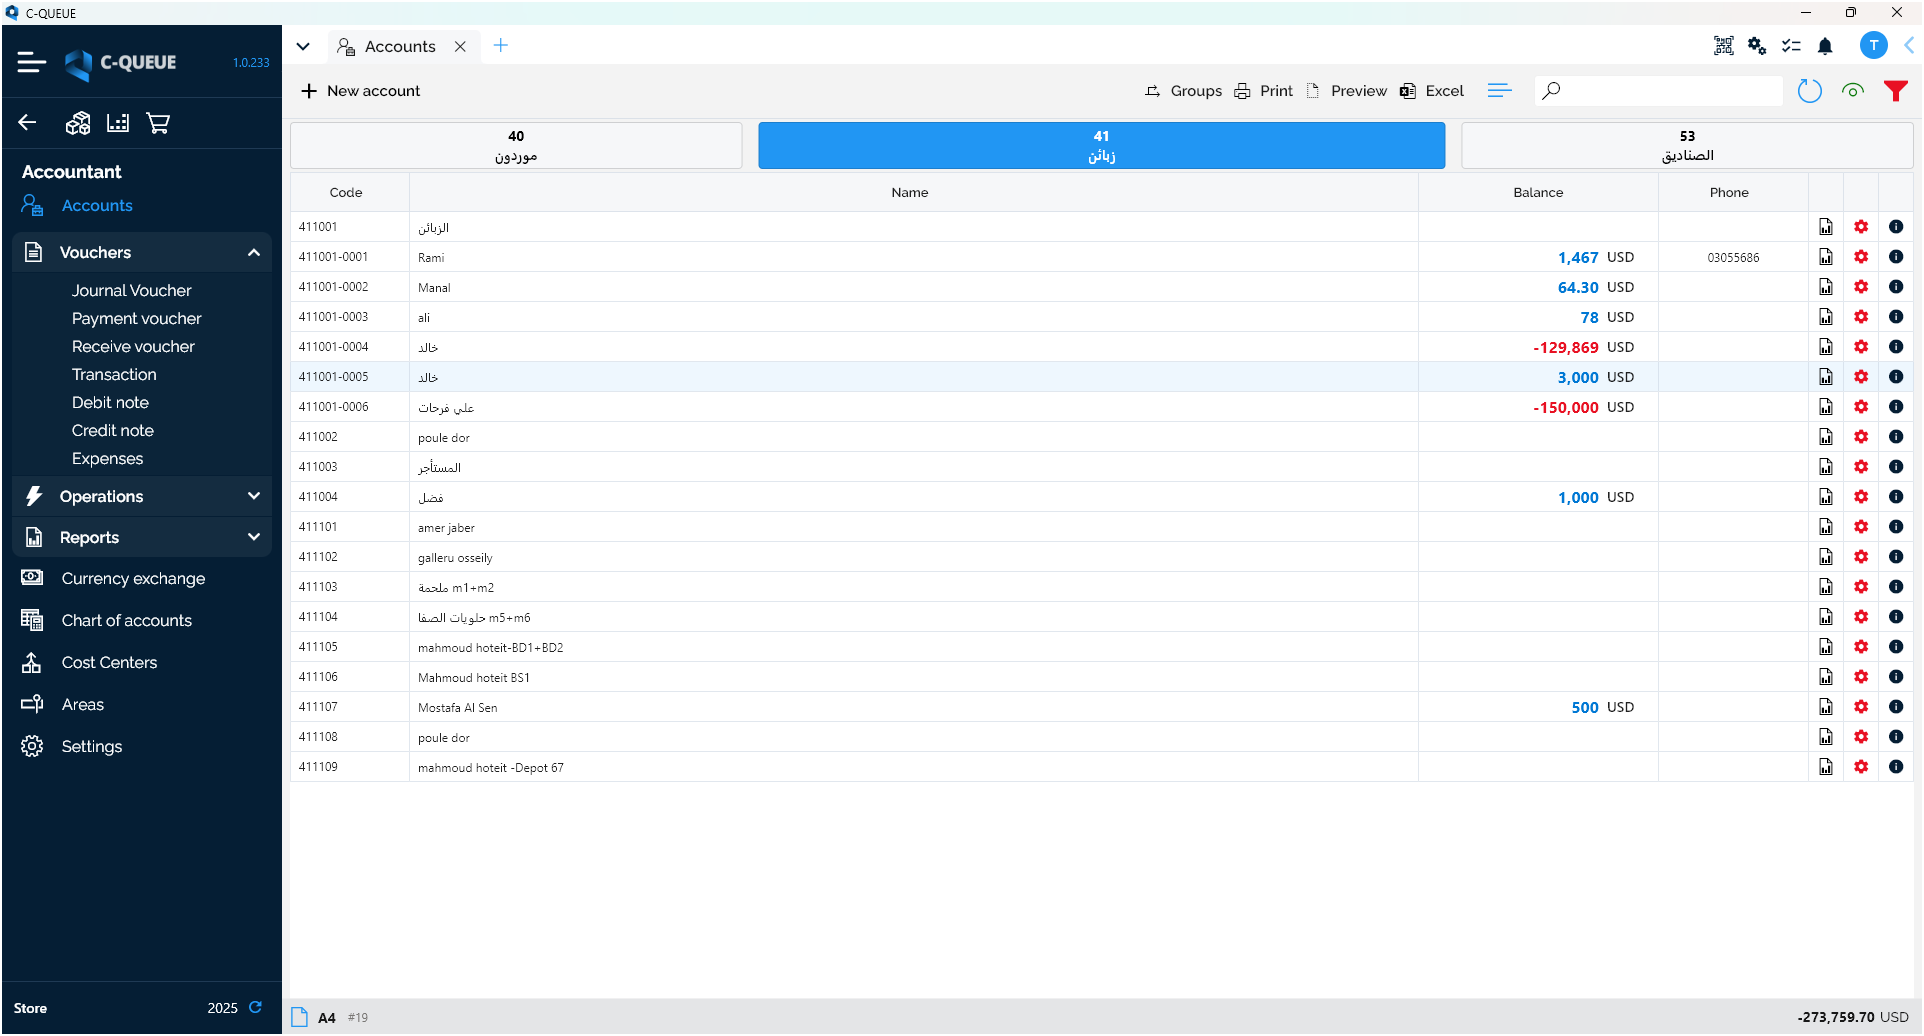This screenshot has width=1924, height=1036.
Task: Click the red filter funnel icon
Action: (1895, 91)
